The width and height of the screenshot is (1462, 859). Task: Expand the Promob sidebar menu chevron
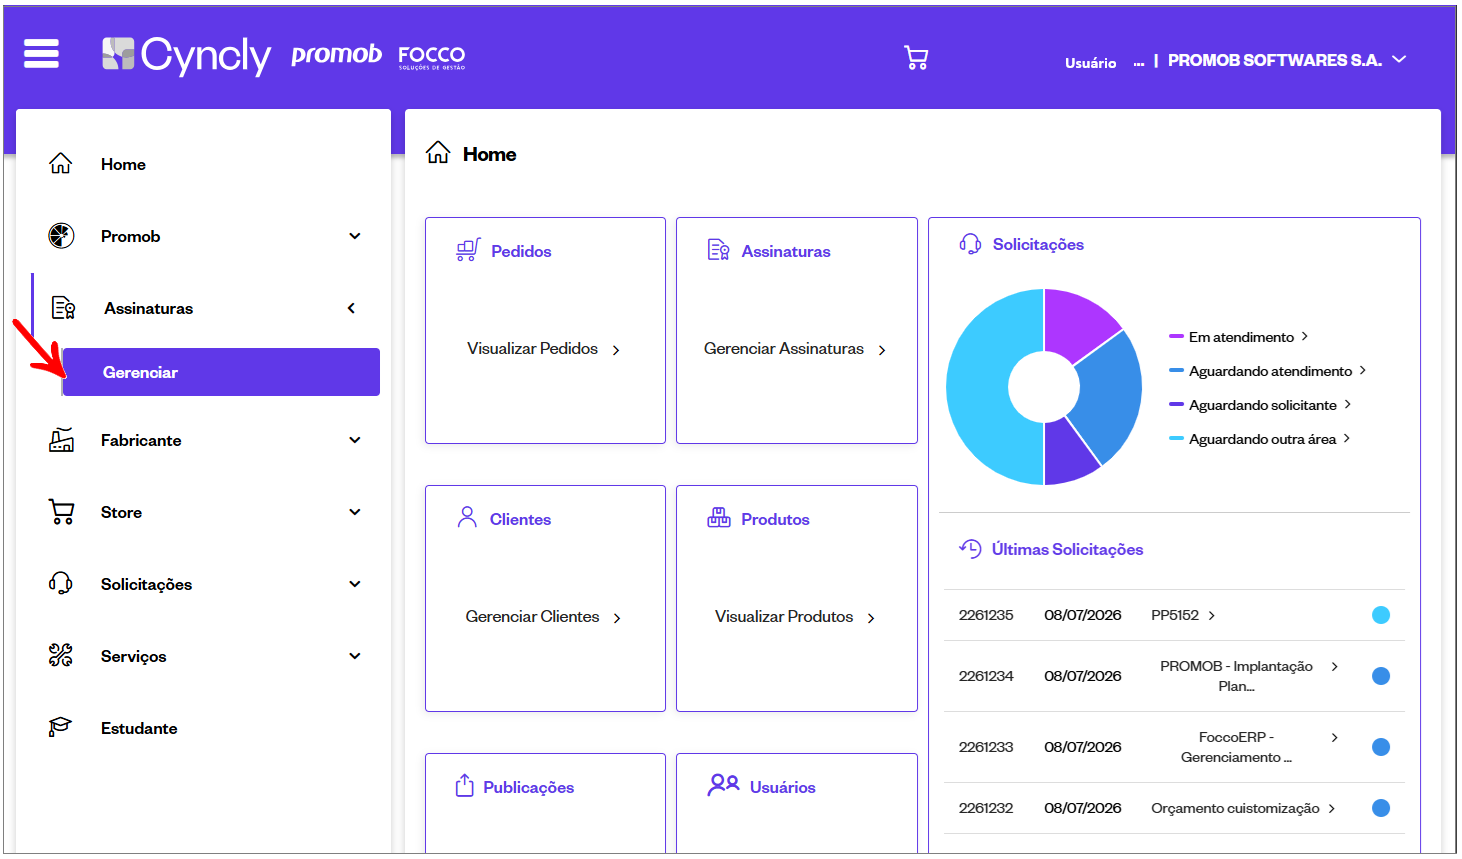355,236
